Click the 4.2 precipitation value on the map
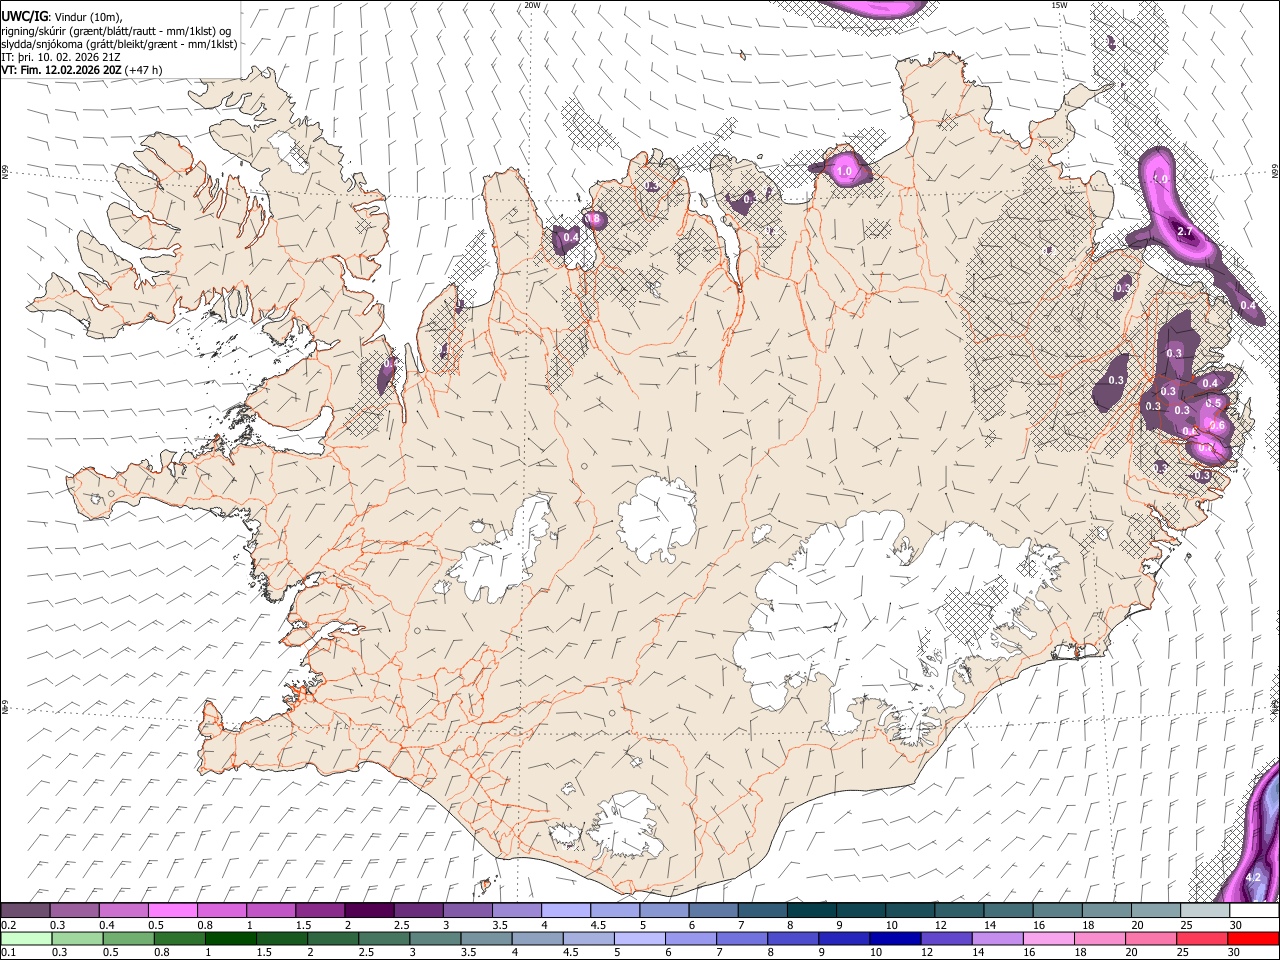 (1253, 877)
